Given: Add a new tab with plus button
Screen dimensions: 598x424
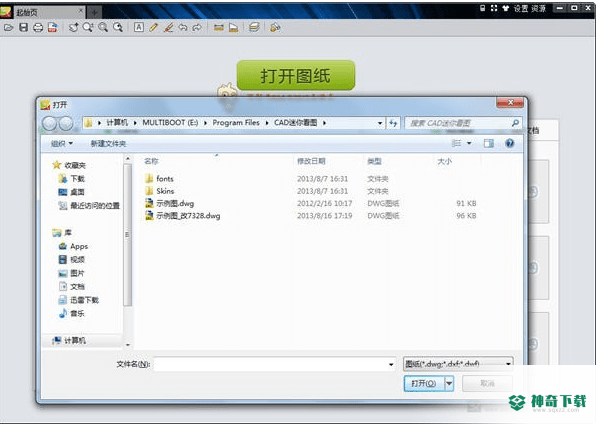Looking at the screenshot, I should [94, 13].
